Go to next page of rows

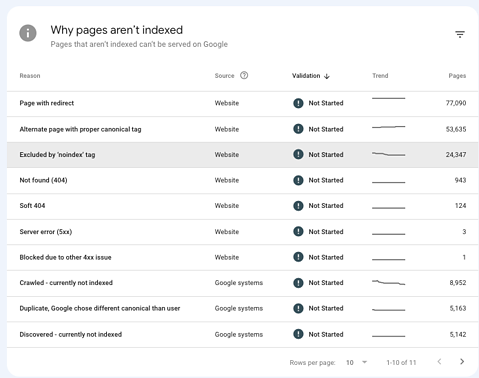tap(462, 362)
